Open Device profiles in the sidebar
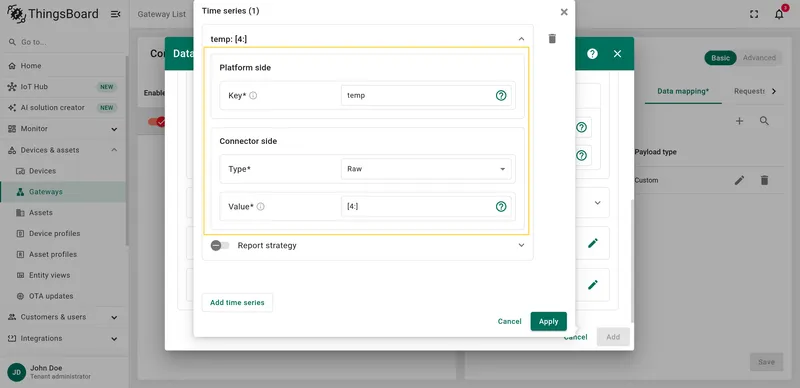 (63, 233)
